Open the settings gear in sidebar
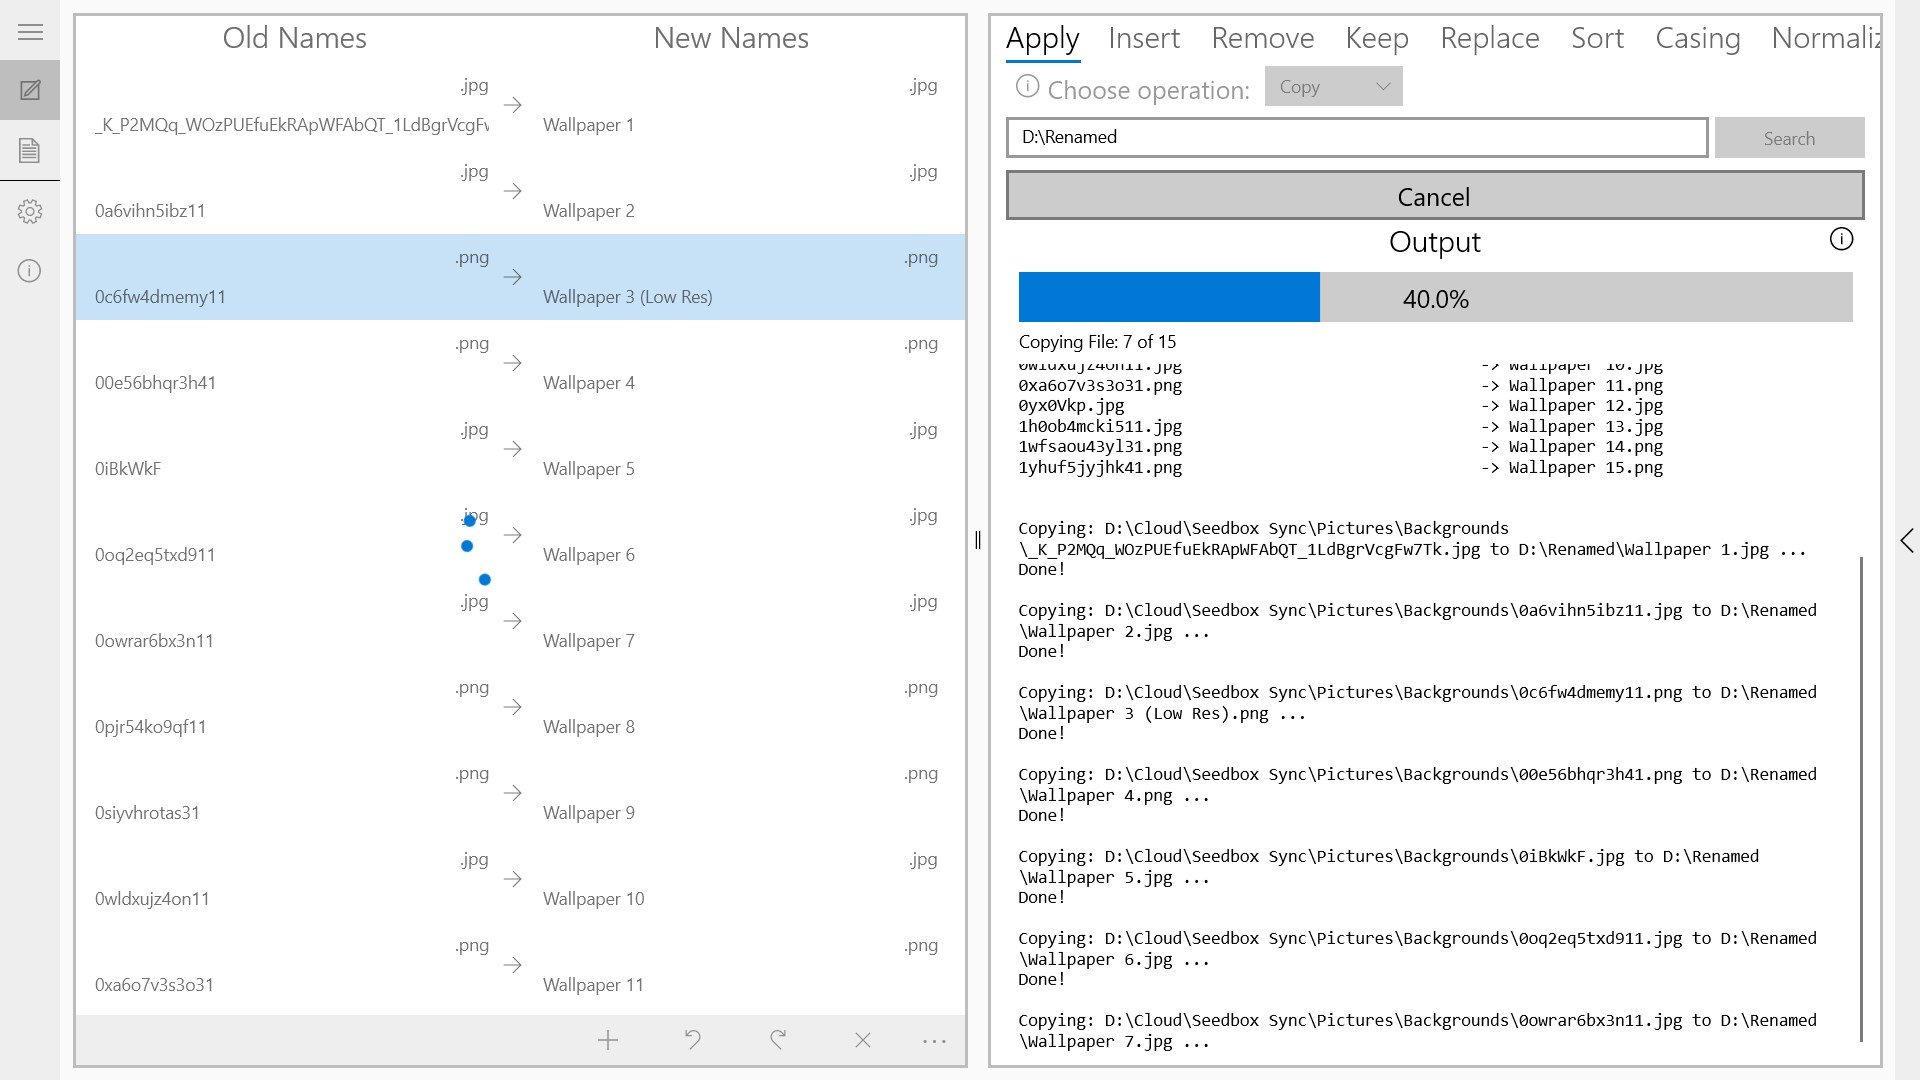This screenshot has height=1080, width=1920. (30, 211)
